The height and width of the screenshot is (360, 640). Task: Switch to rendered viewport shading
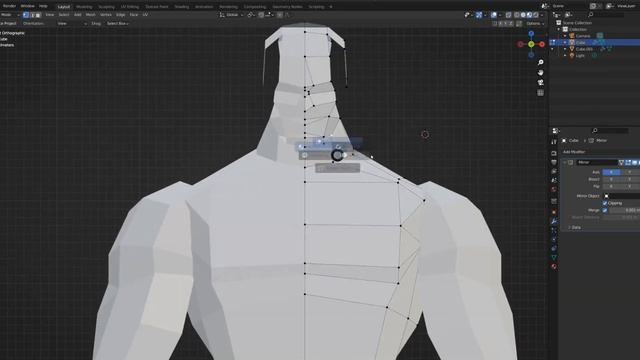(536, 15)
